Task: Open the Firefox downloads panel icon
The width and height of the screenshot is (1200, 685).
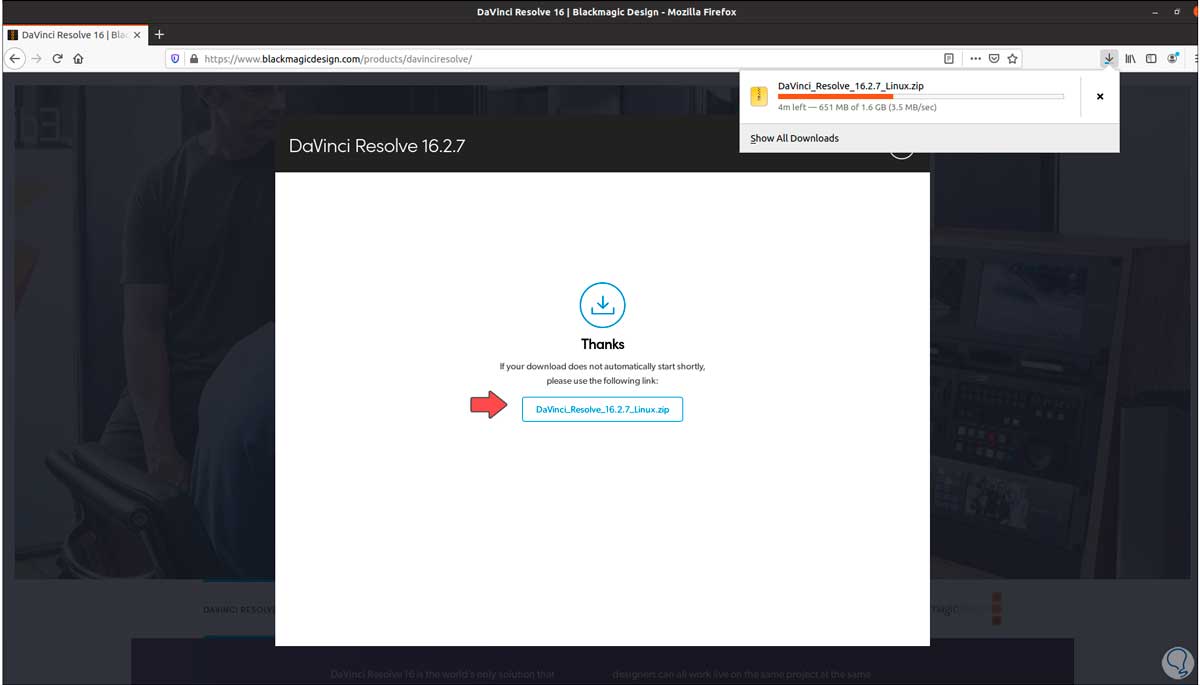Action: pos(1108,58)
